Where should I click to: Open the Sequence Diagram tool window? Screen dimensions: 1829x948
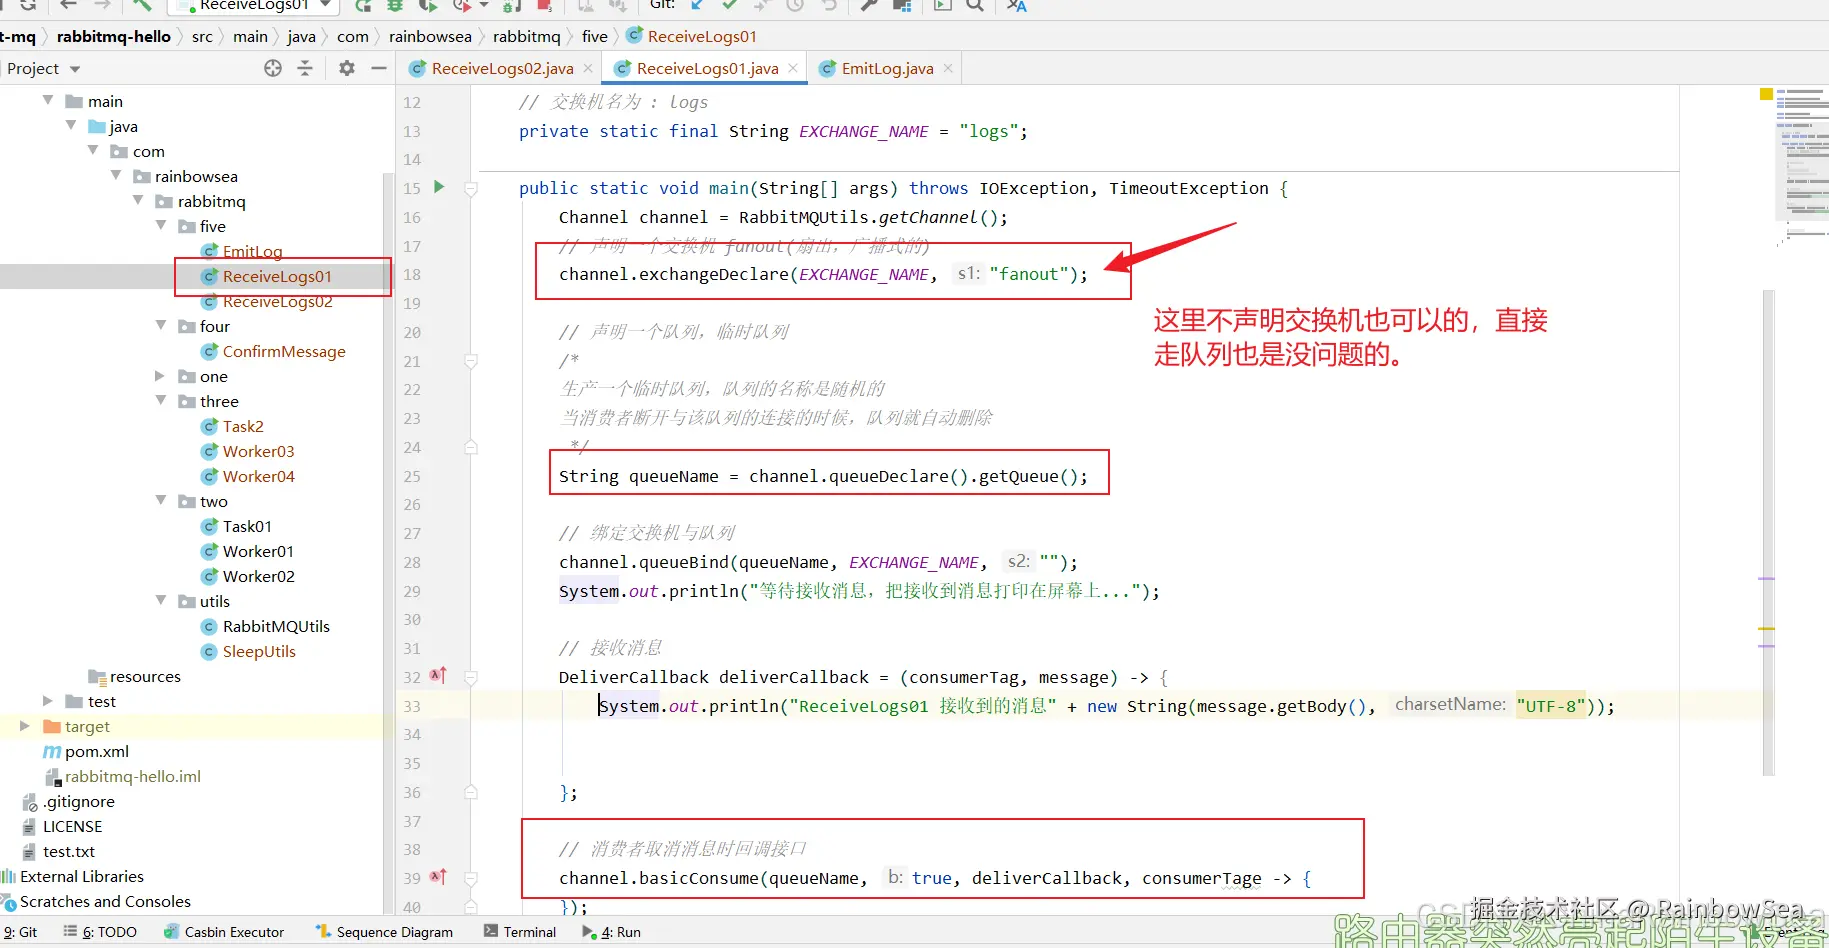385,932
